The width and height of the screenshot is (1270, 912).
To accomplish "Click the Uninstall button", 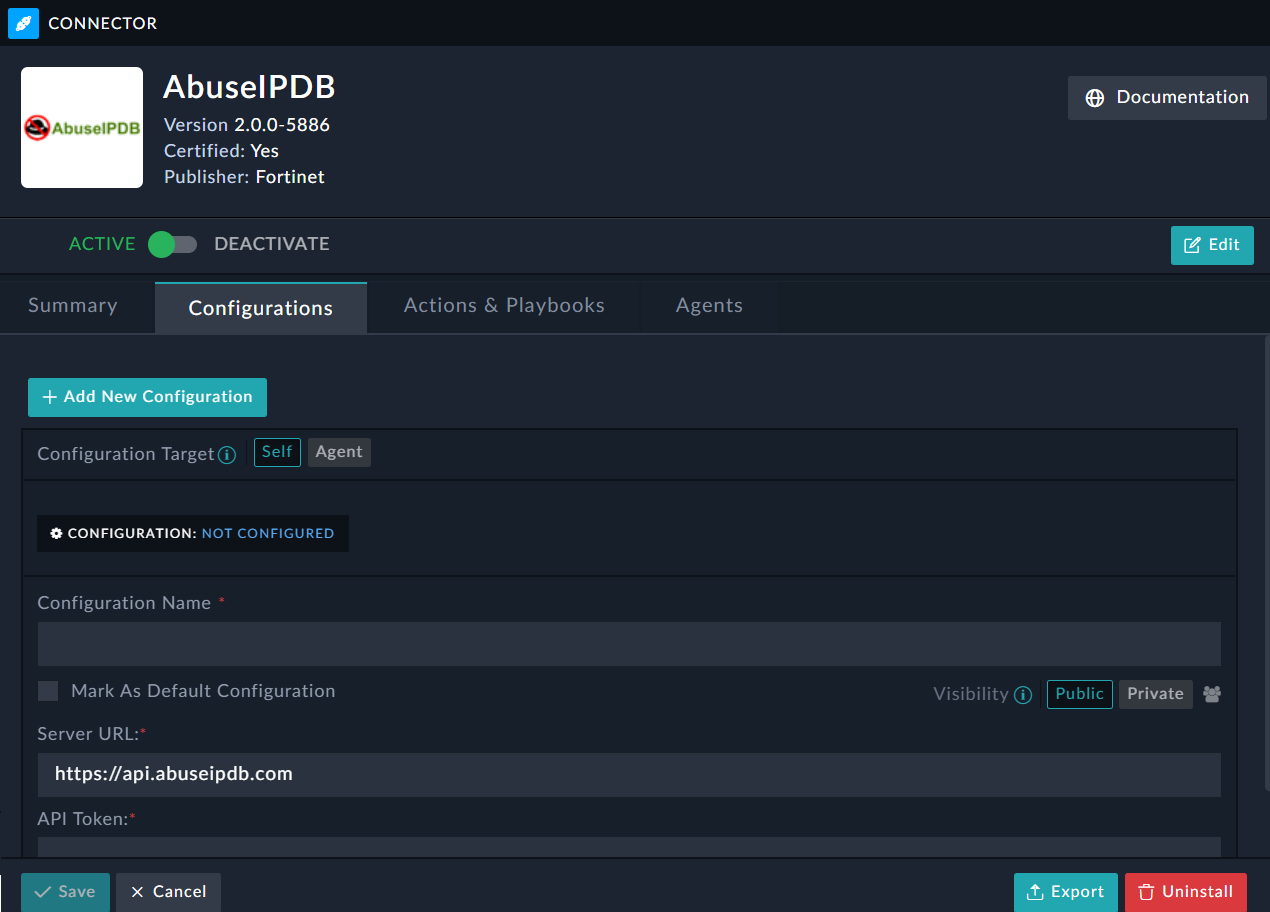I will [x=1185, y=892].
